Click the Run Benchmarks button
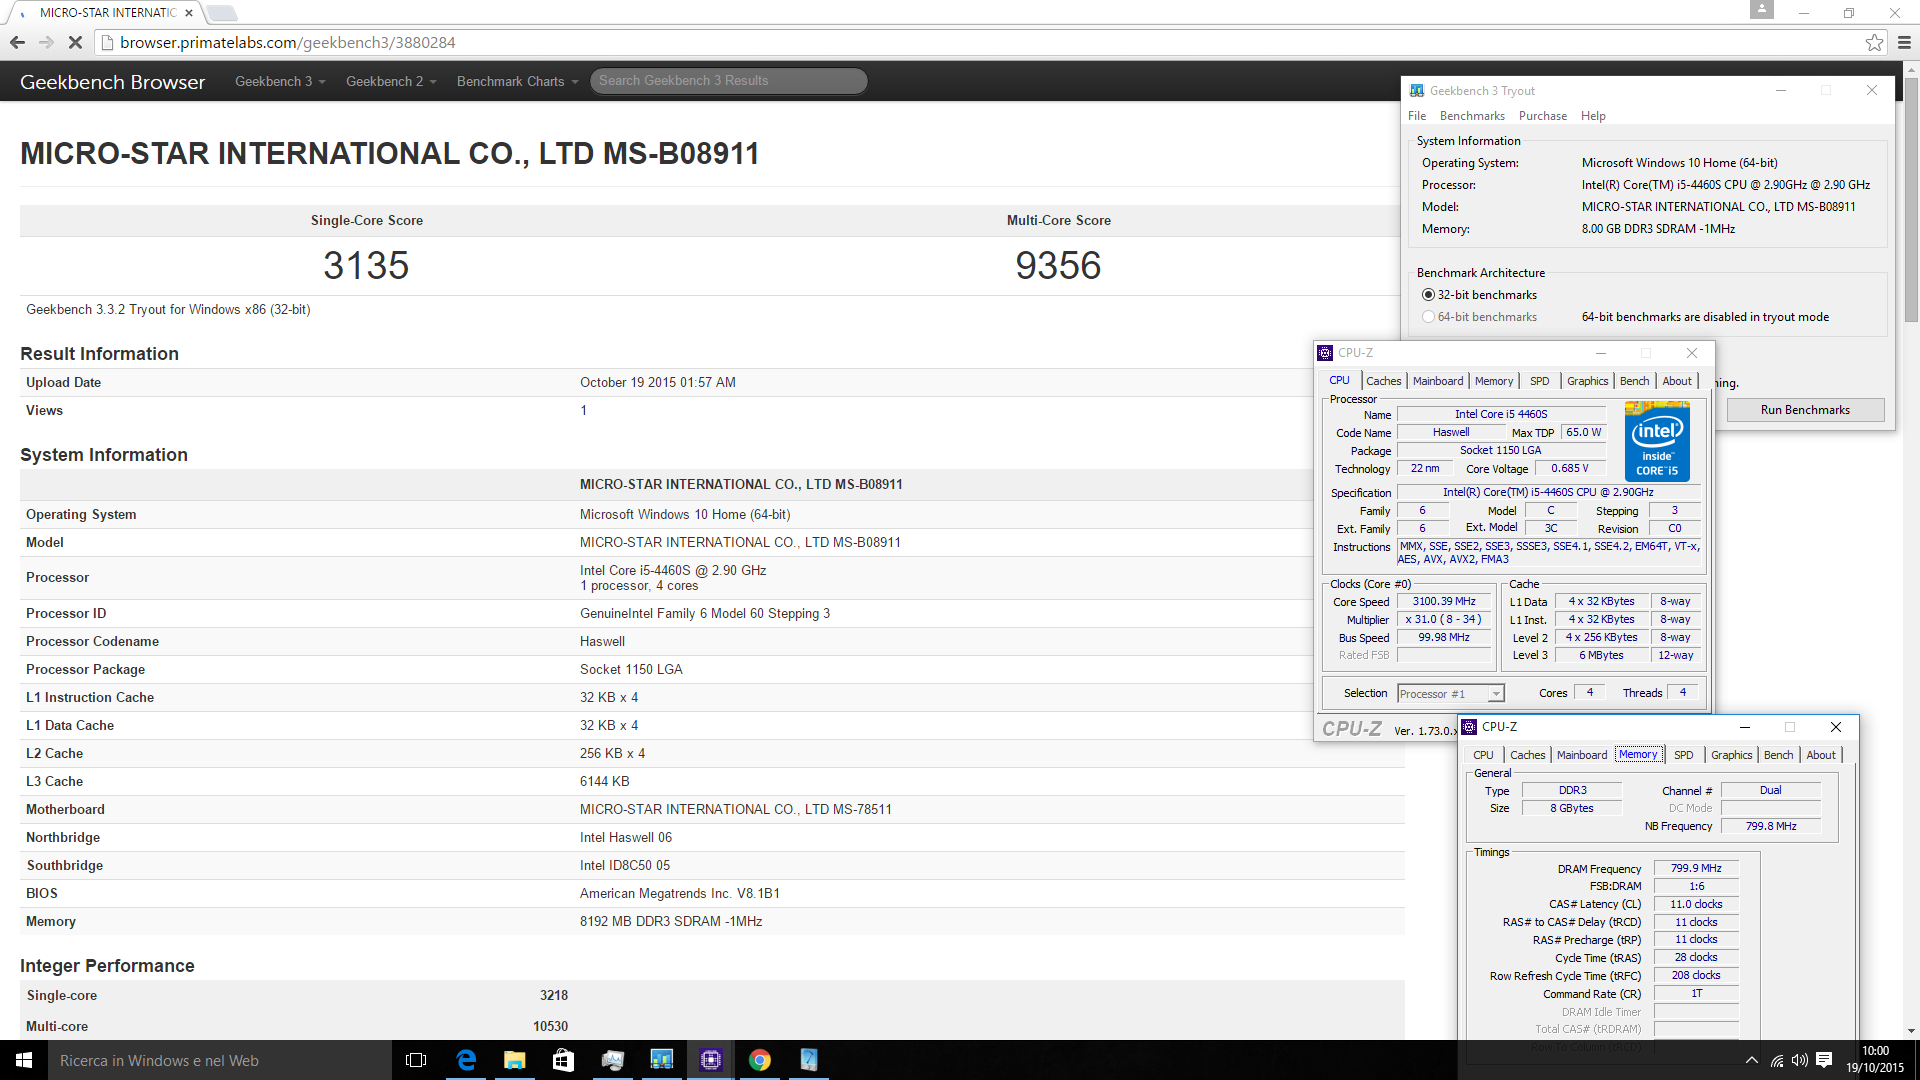Viewport: 1920px width, 1080px height. [x=1805, y=410]
